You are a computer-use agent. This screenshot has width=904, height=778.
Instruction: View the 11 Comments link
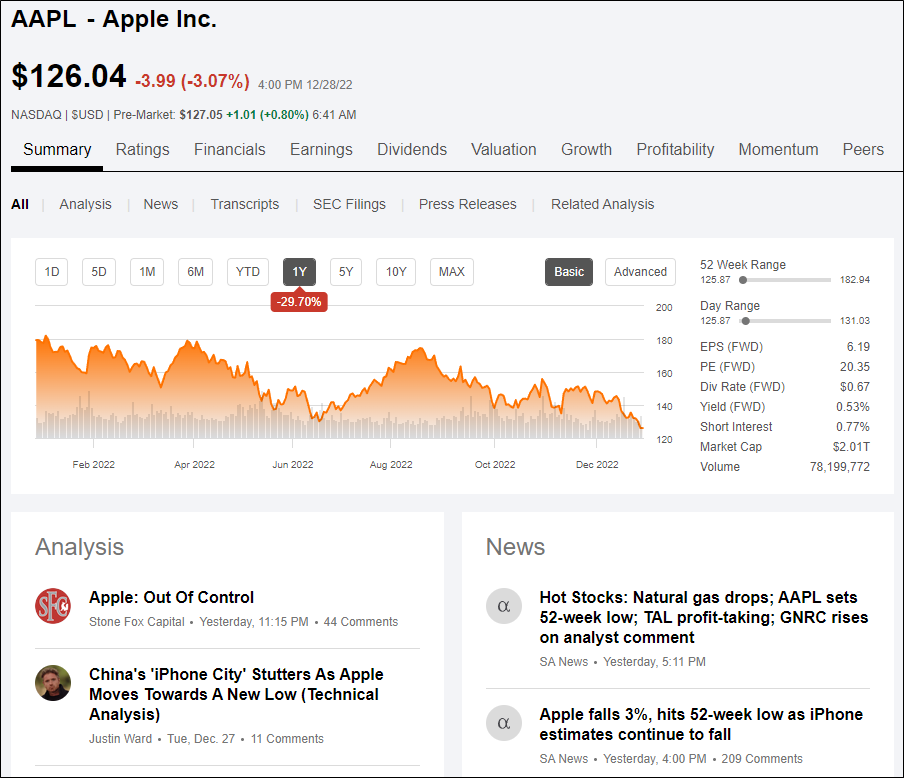(x=287, y=739)
